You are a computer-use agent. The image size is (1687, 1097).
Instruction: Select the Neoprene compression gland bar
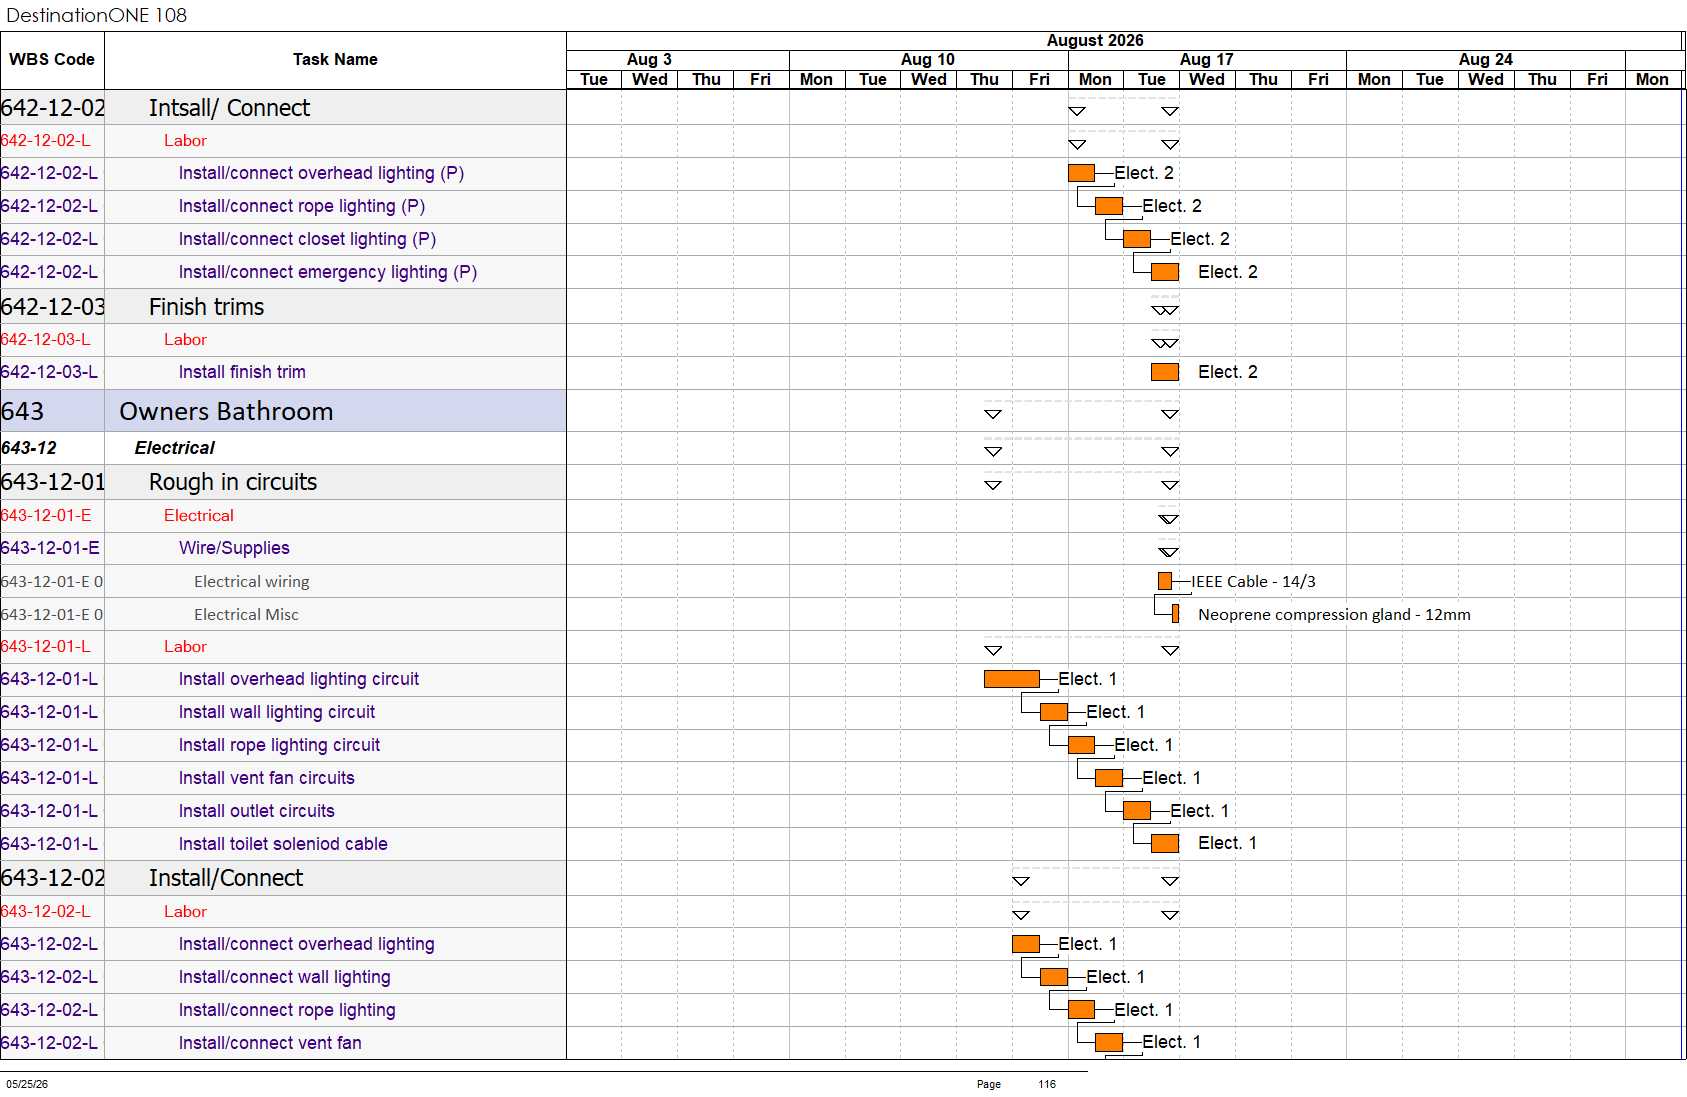tap(1176, 614)
